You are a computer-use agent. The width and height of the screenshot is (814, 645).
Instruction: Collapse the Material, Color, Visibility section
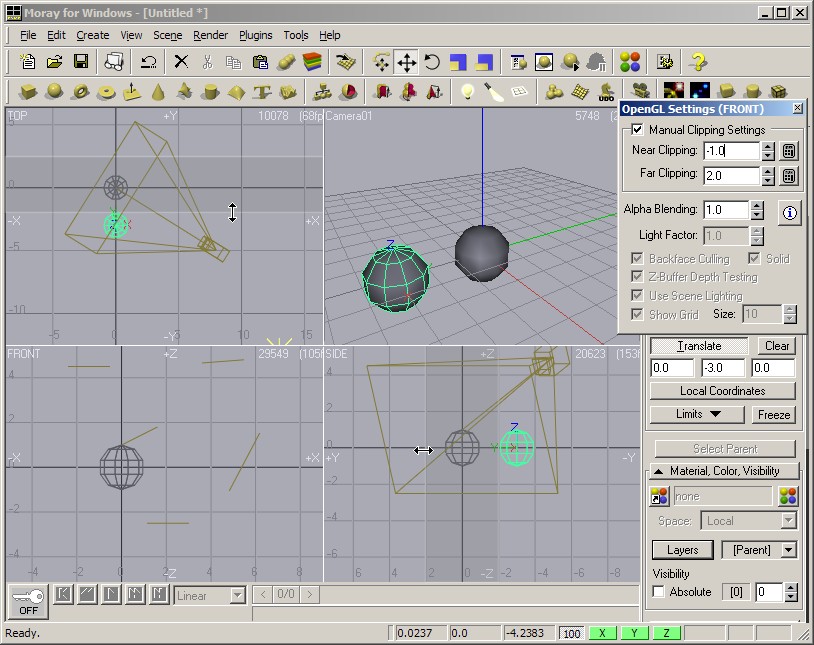[725, 471]
